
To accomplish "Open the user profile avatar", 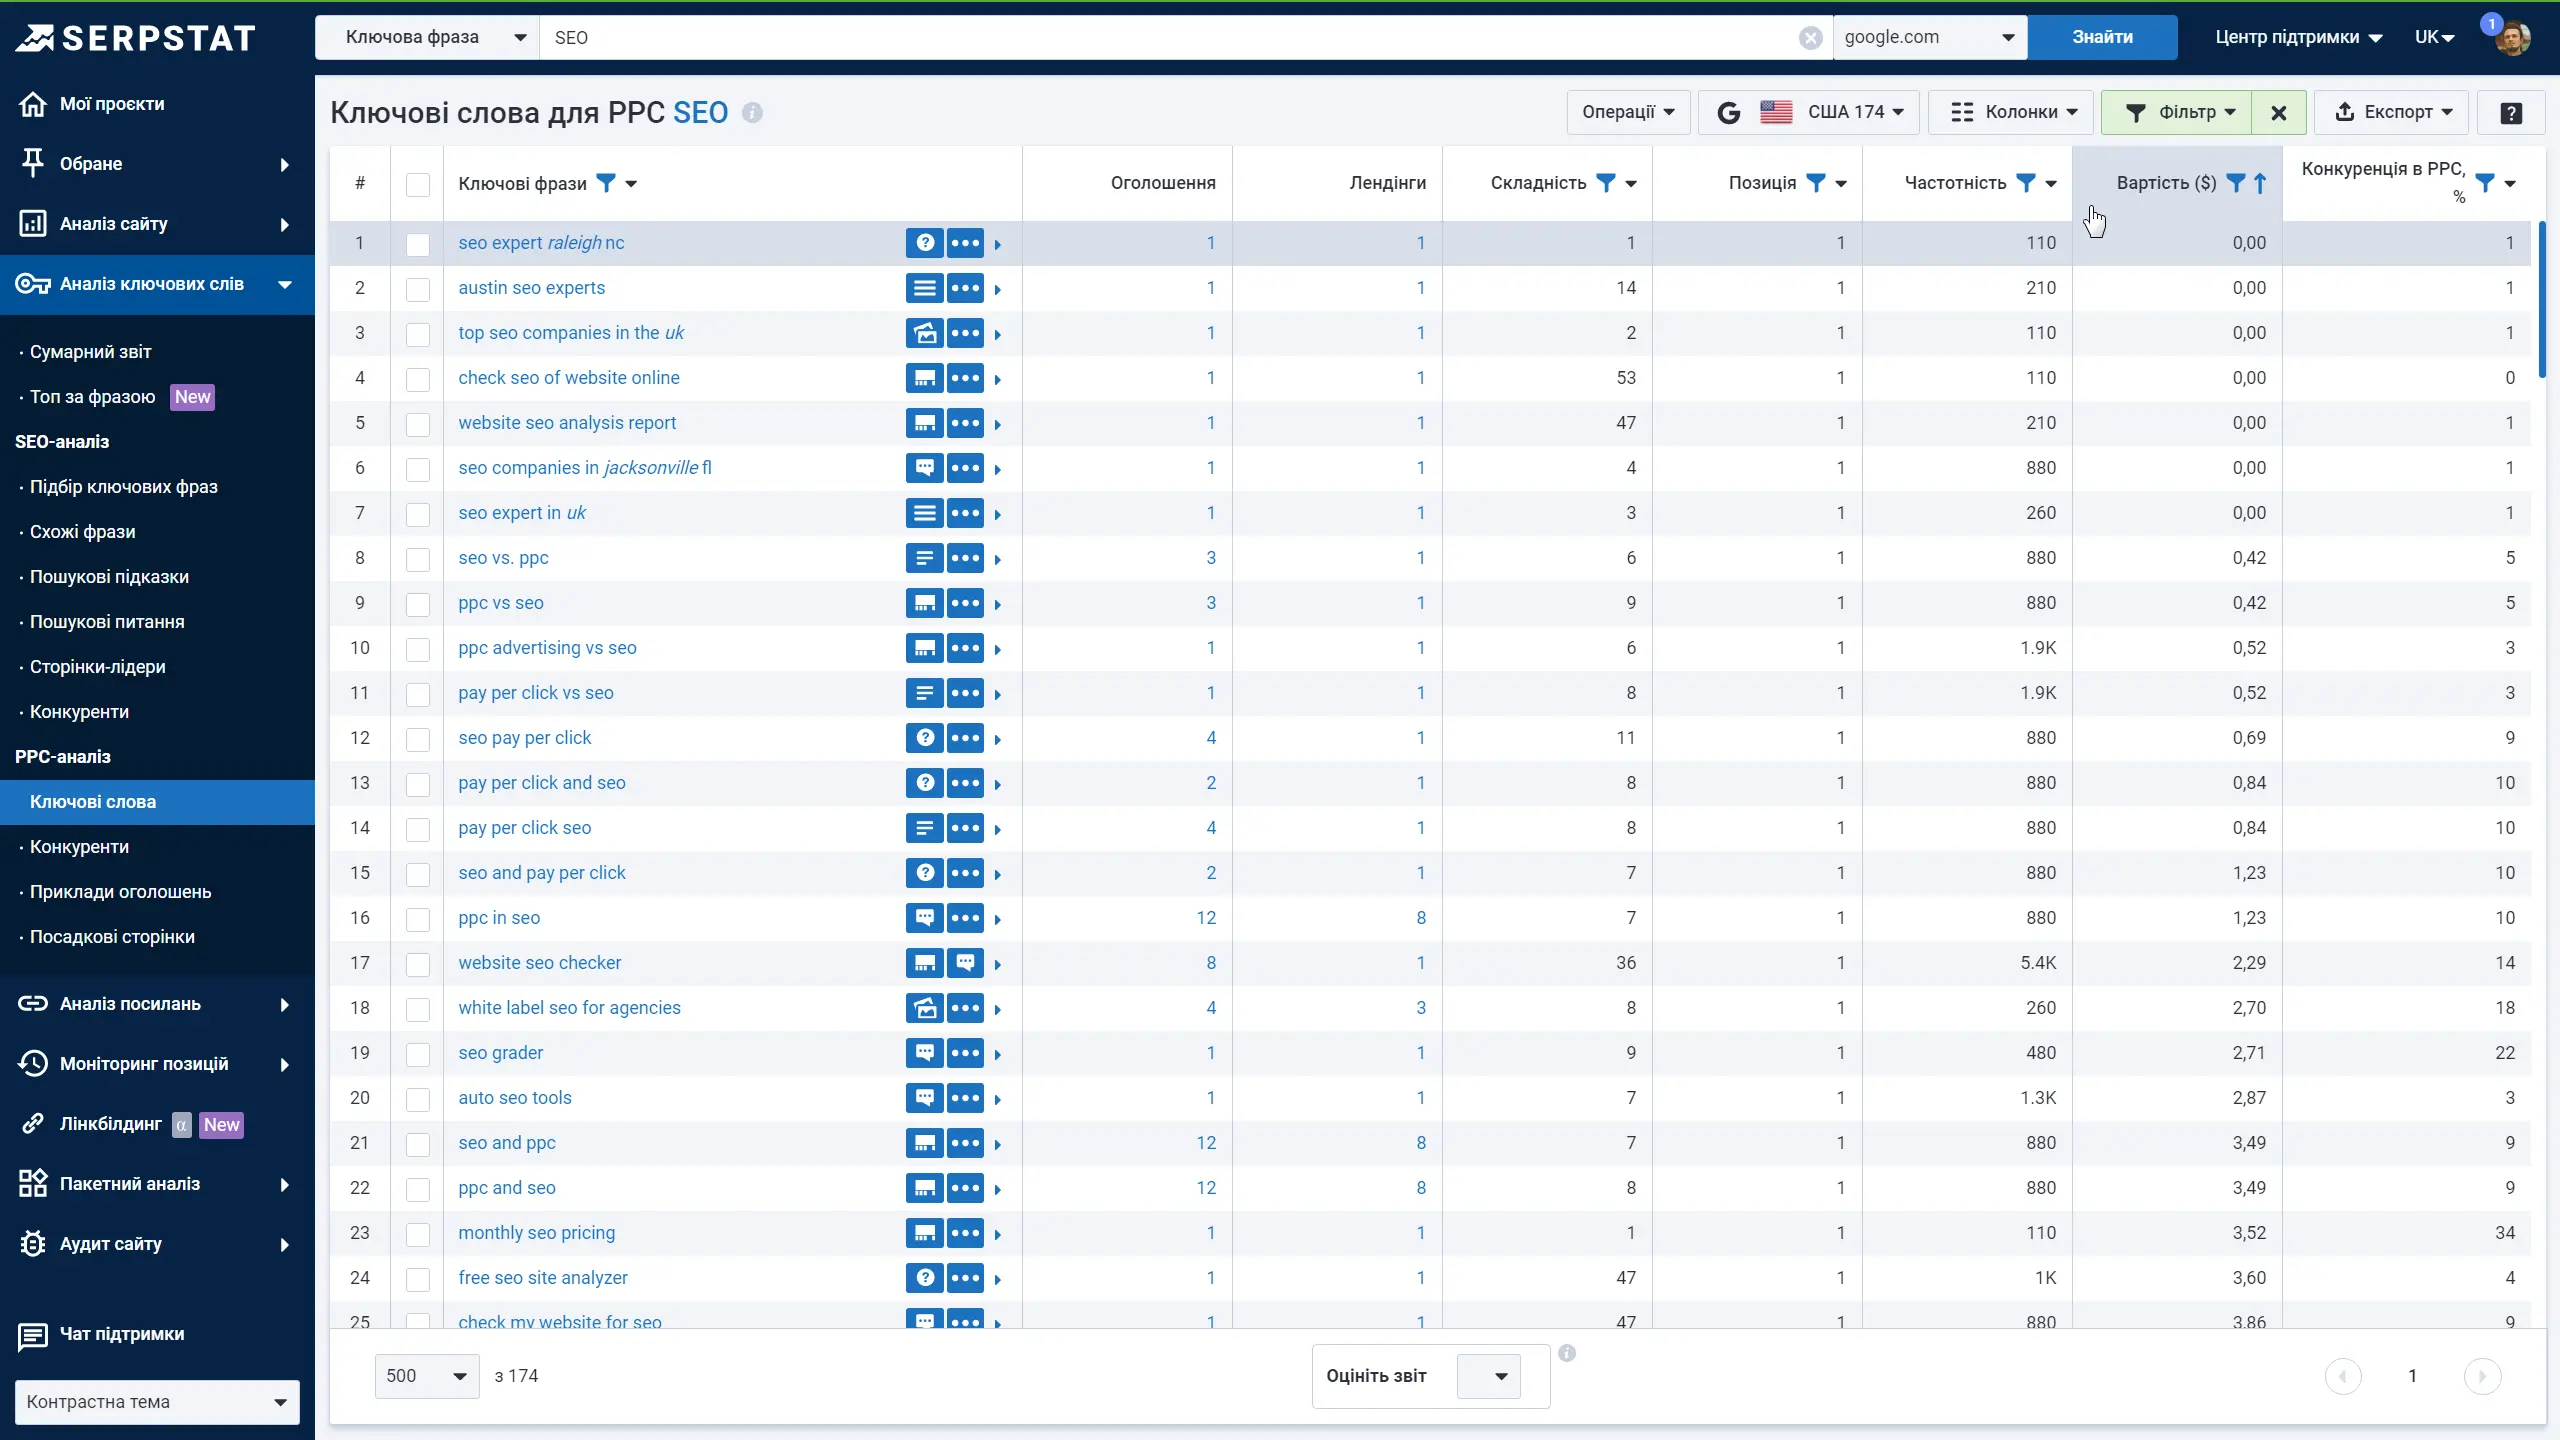I will pyautogui.click(x=2512, y=38).
